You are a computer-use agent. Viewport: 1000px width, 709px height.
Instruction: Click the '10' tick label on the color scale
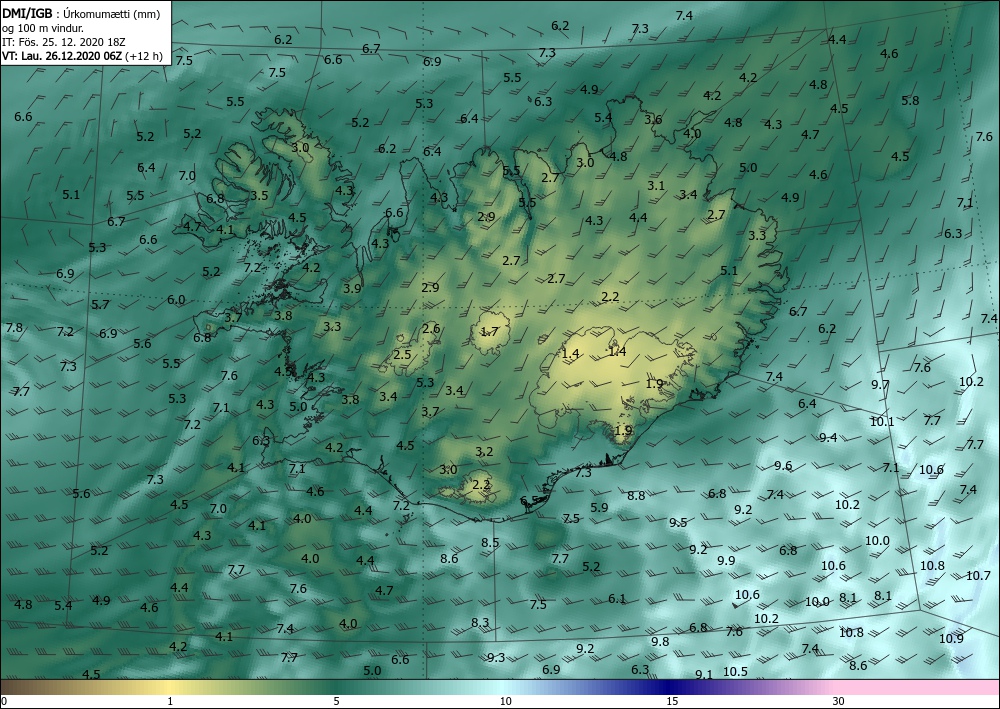(x=506, y=701)
